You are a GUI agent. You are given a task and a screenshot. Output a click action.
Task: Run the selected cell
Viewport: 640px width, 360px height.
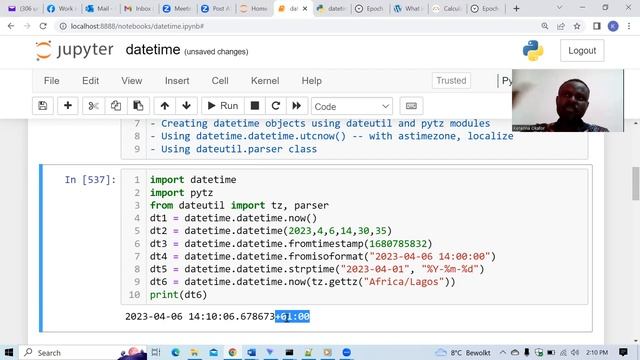pos(223,106)
